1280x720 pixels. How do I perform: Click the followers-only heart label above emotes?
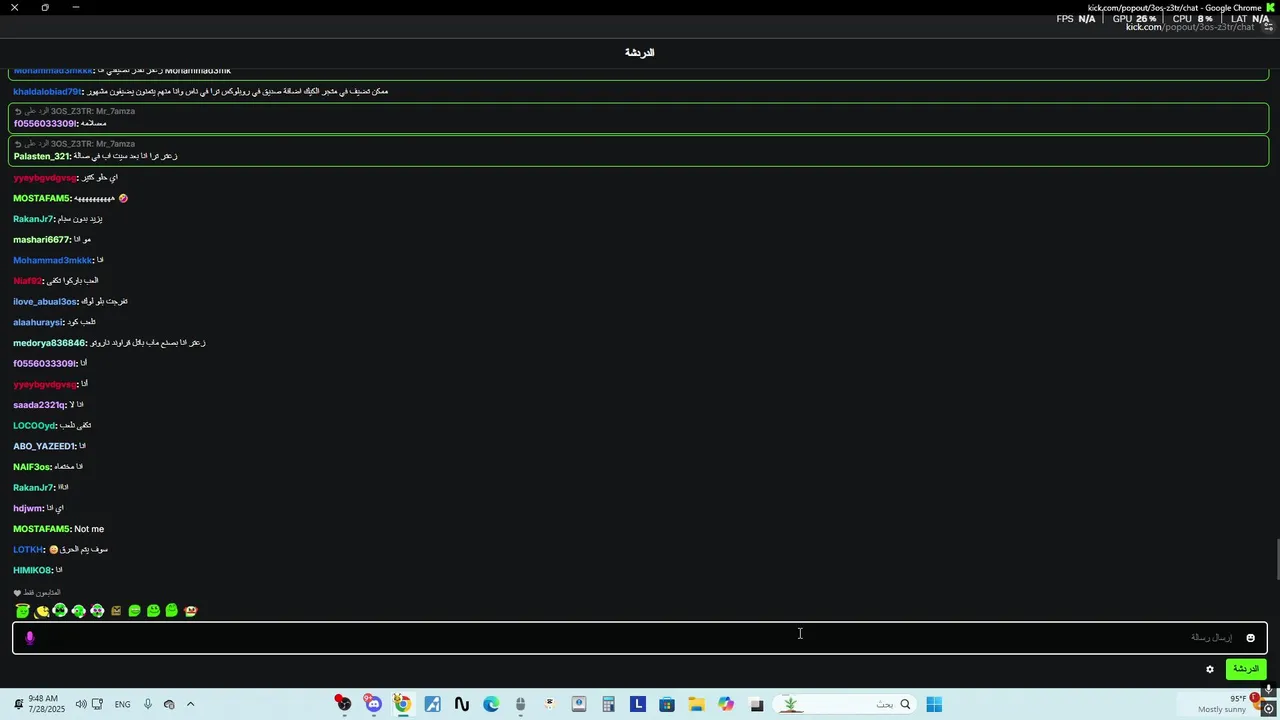tap(37, 593)
